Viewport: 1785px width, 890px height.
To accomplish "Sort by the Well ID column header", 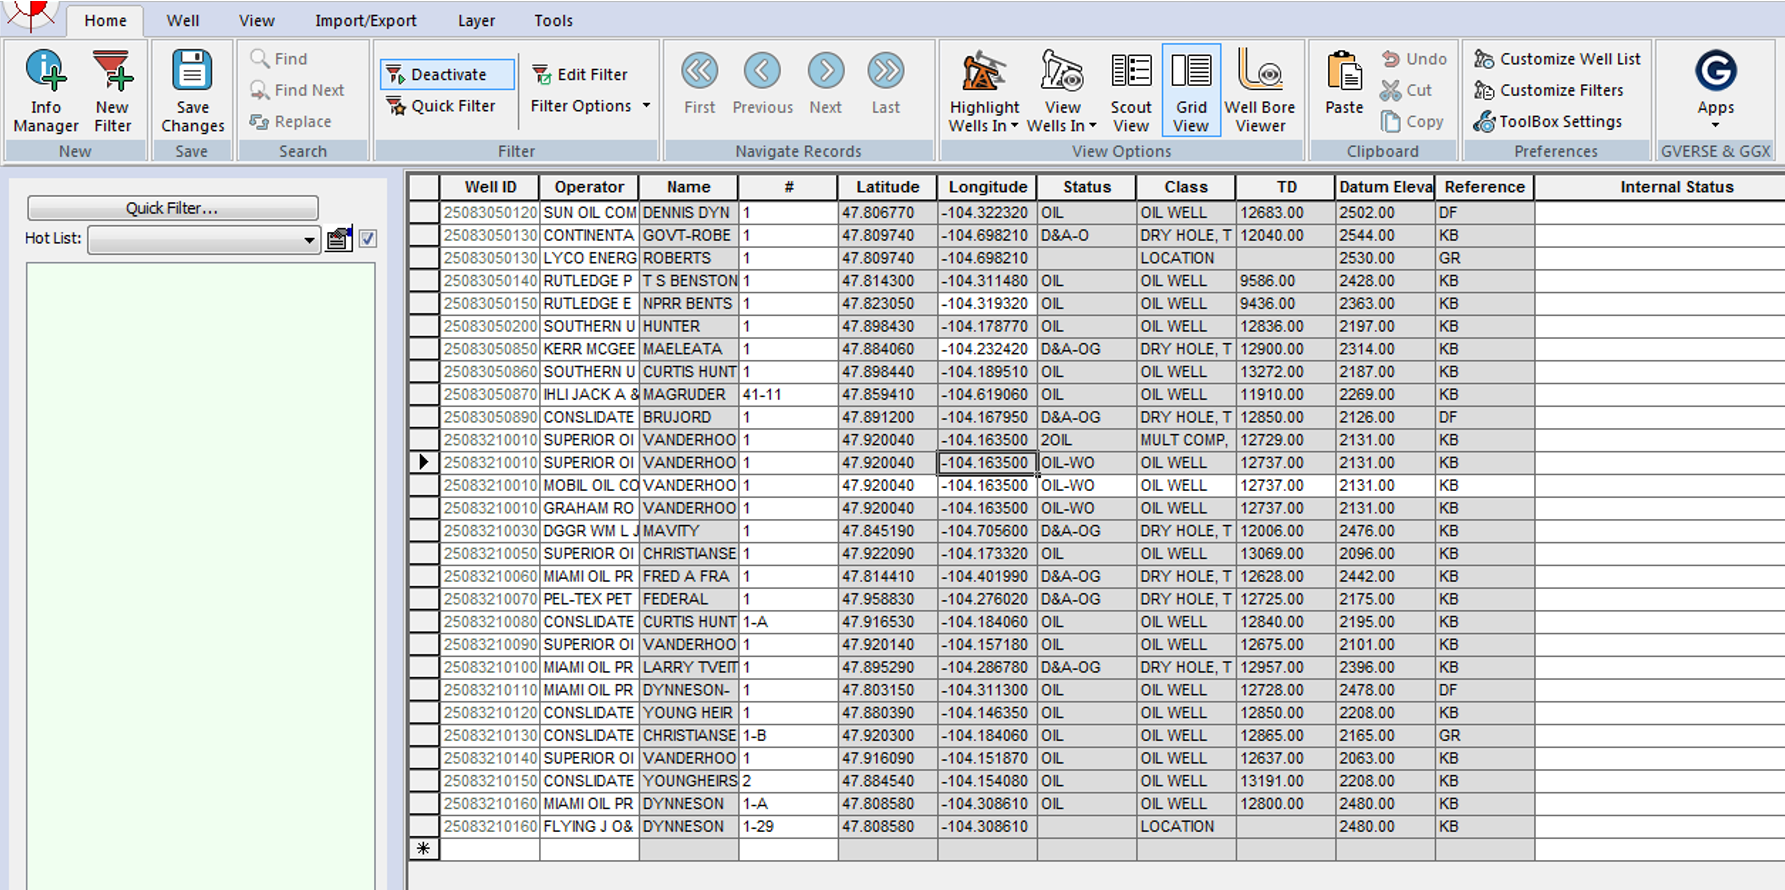I will point(489,187).
